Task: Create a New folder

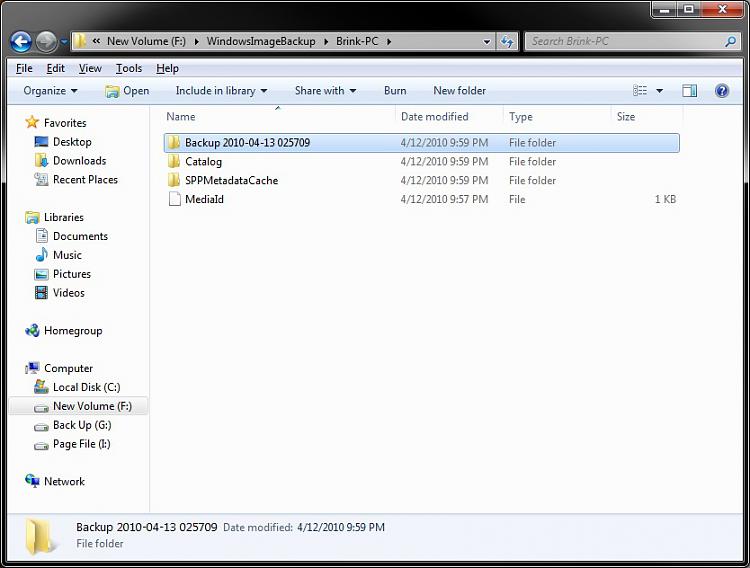Action: (x=459, y=90)
